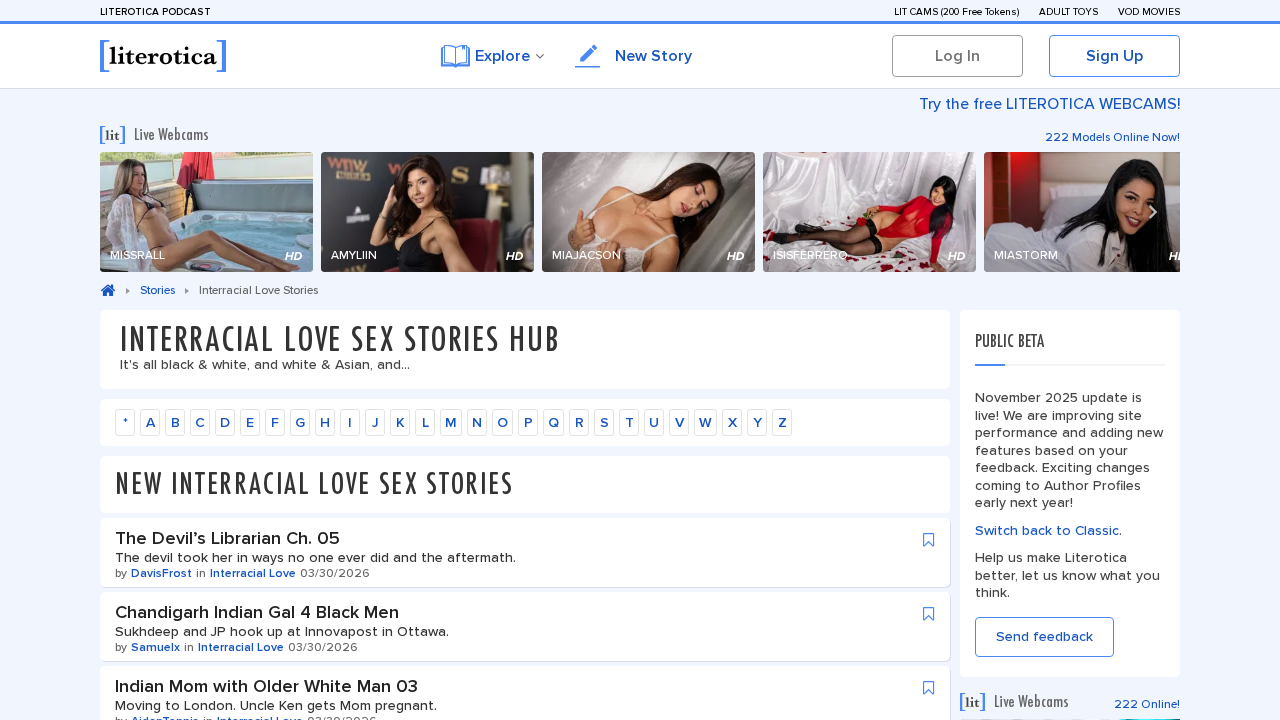
Task: Filter stories by letter P
Action: pyautogui.click(x=528, y=422)
